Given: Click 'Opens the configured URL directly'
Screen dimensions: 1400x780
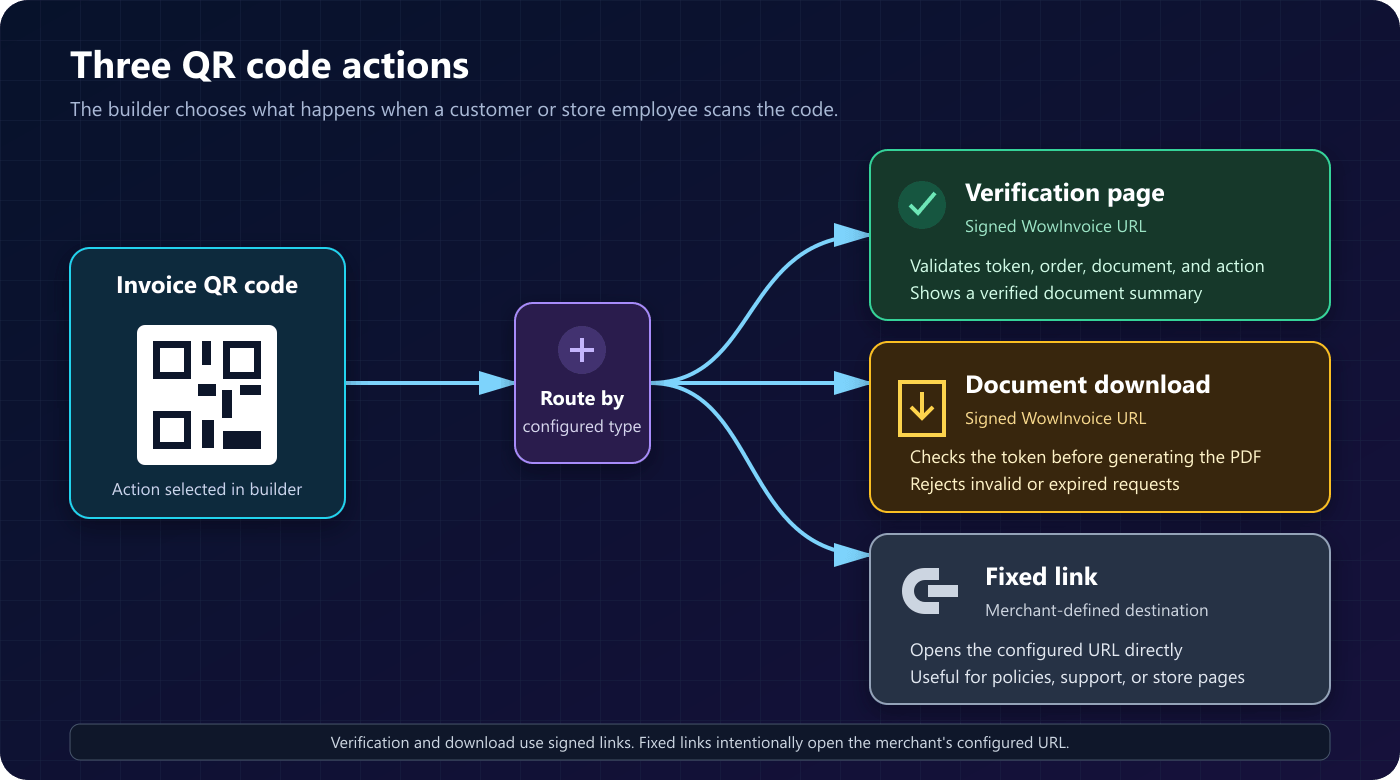Looking at the screenshot, I should (1046, 650).
